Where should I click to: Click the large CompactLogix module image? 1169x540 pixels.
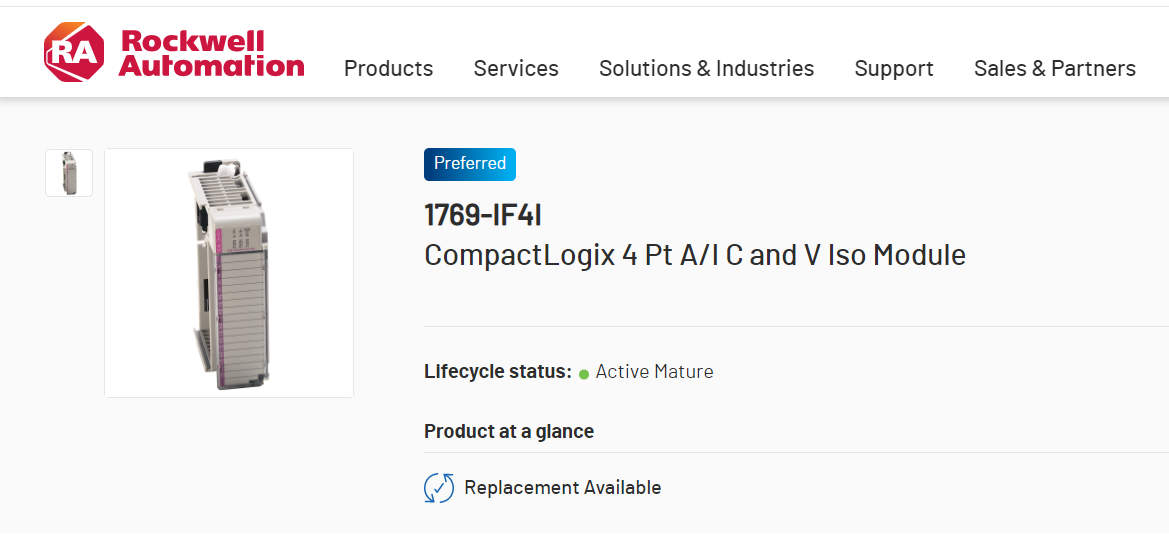229,273
